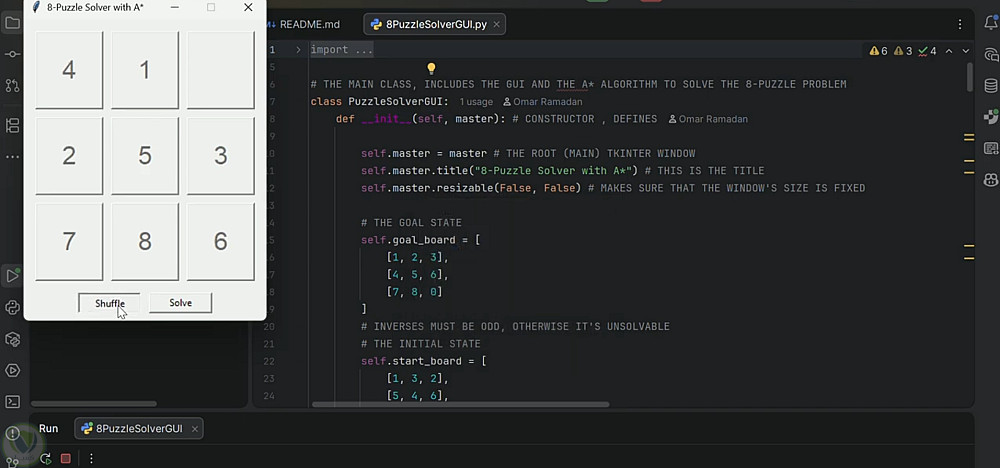
Task: Click the Run panel title label
Action: 48,428
